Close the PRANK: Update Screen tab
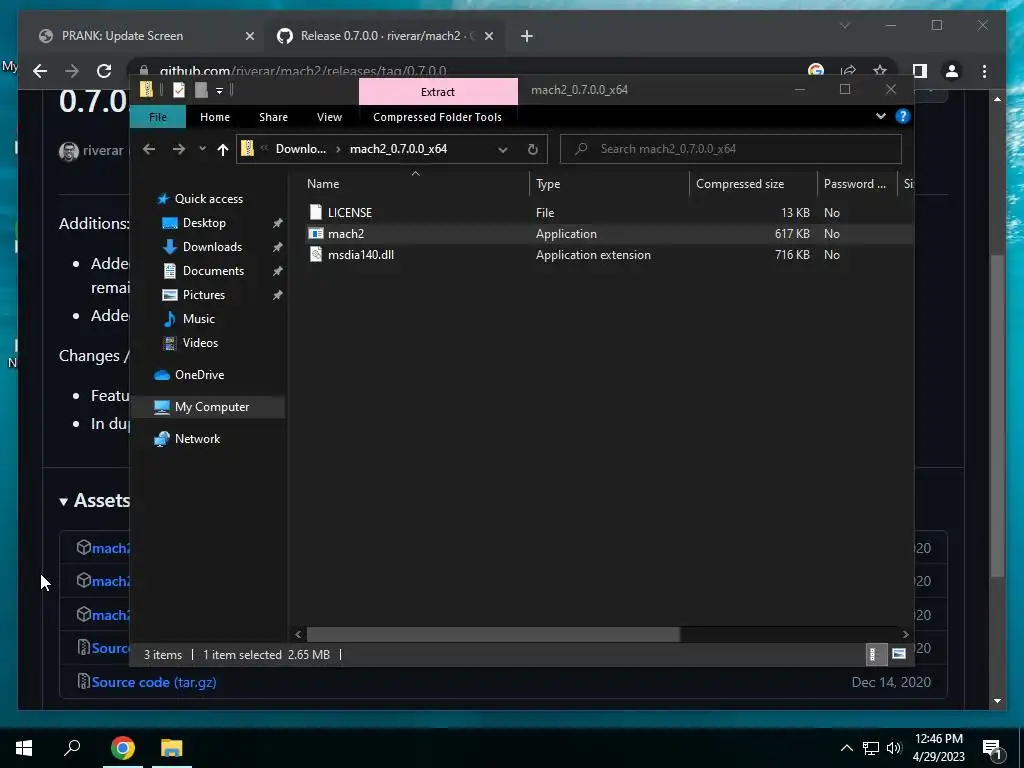This screenshot has height=768, width=1024. (x=249, y=36)
